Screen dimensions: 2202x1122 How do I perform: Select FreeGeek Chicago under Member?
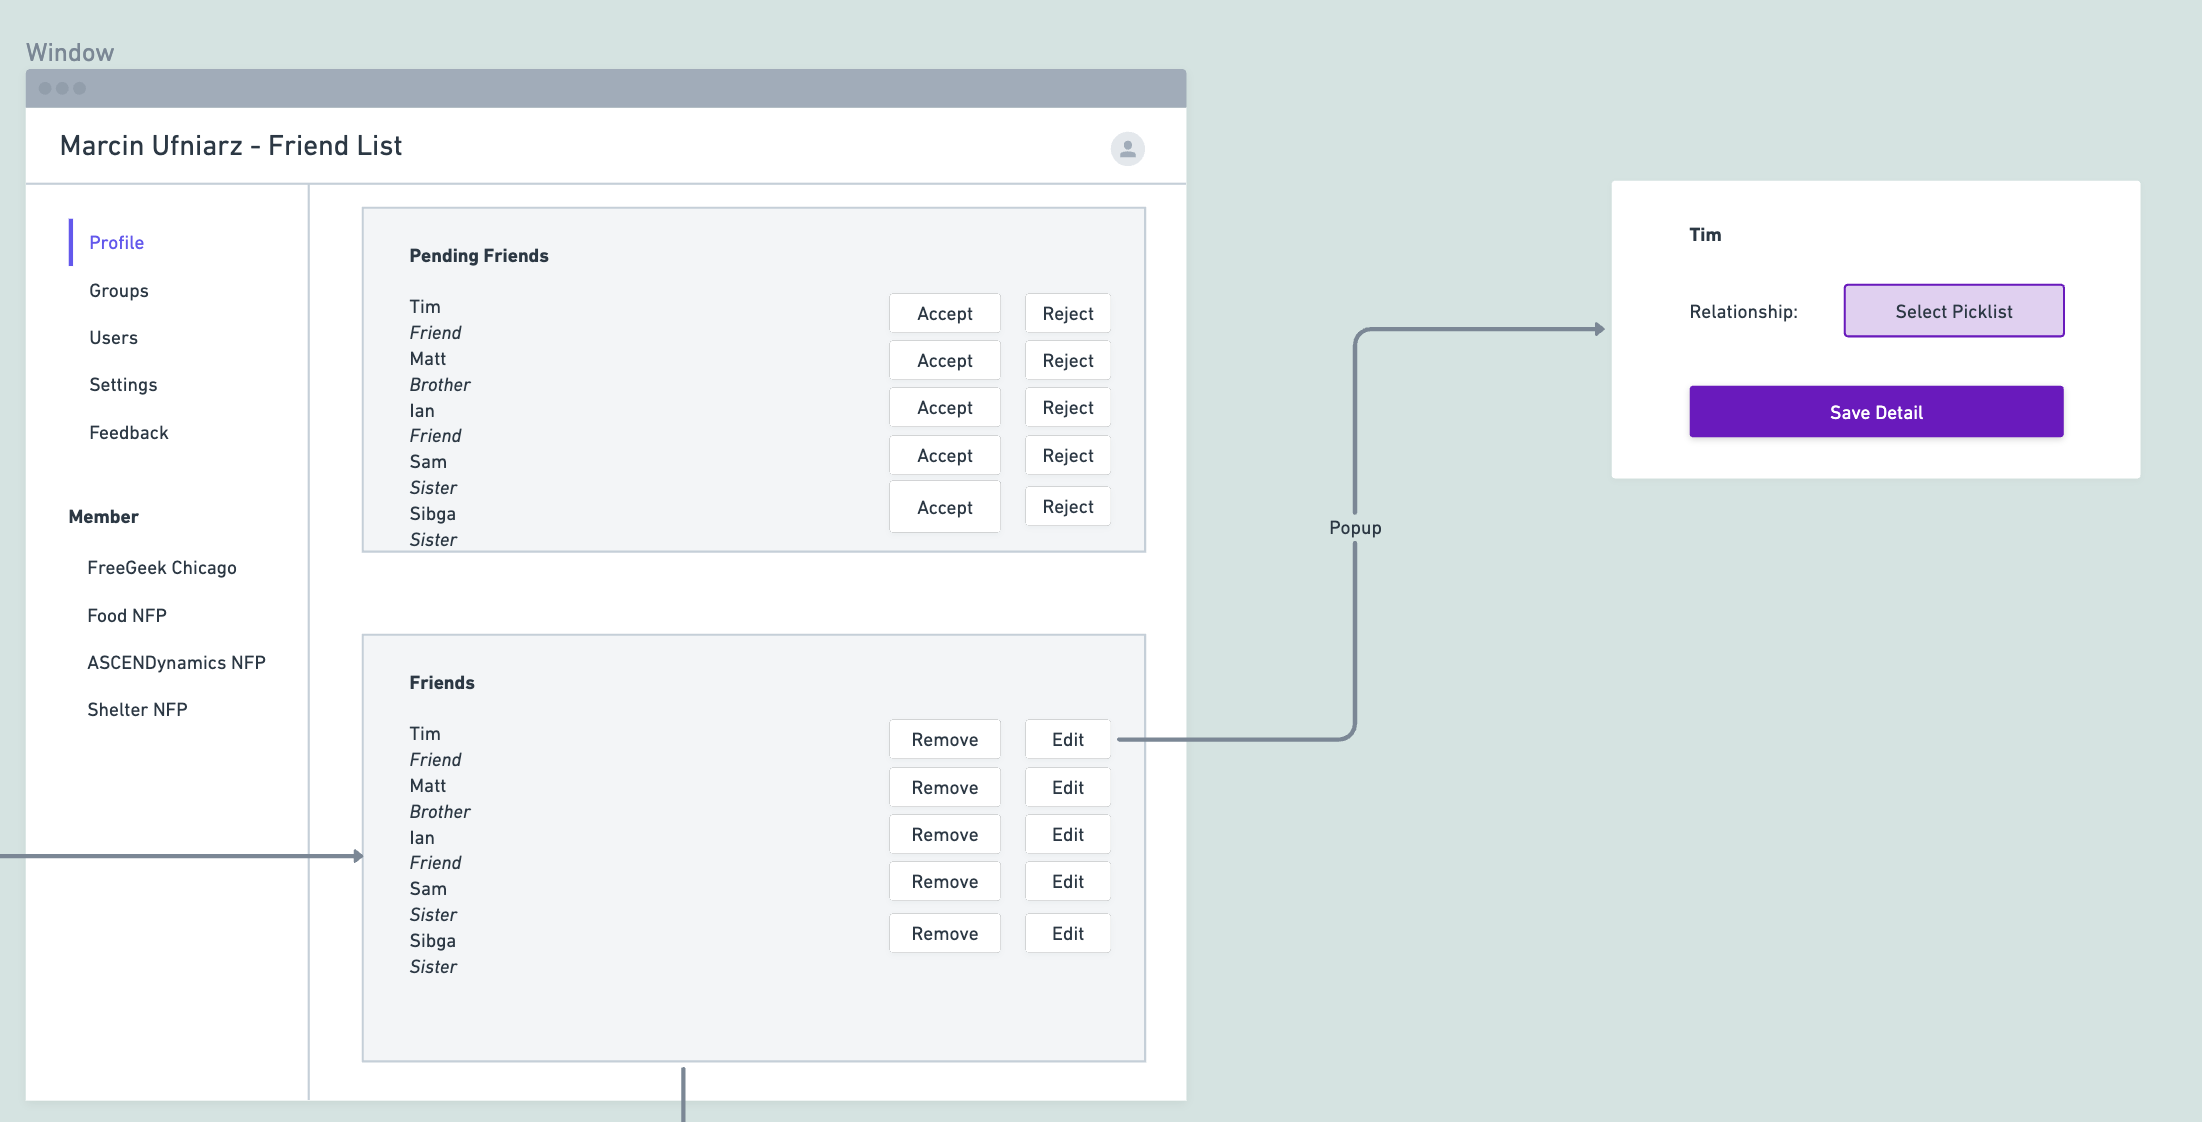click(162, 567)
